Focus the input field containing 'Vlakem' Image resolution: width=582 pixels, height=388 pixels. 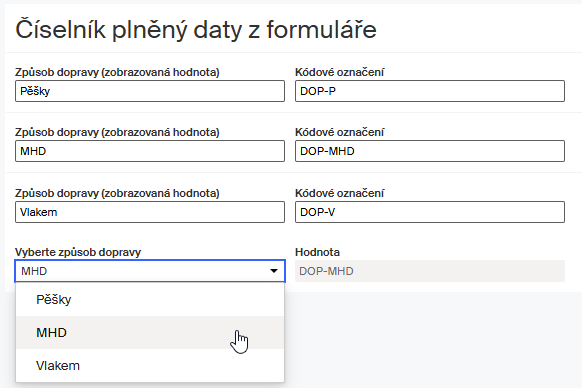pos(150,212)
